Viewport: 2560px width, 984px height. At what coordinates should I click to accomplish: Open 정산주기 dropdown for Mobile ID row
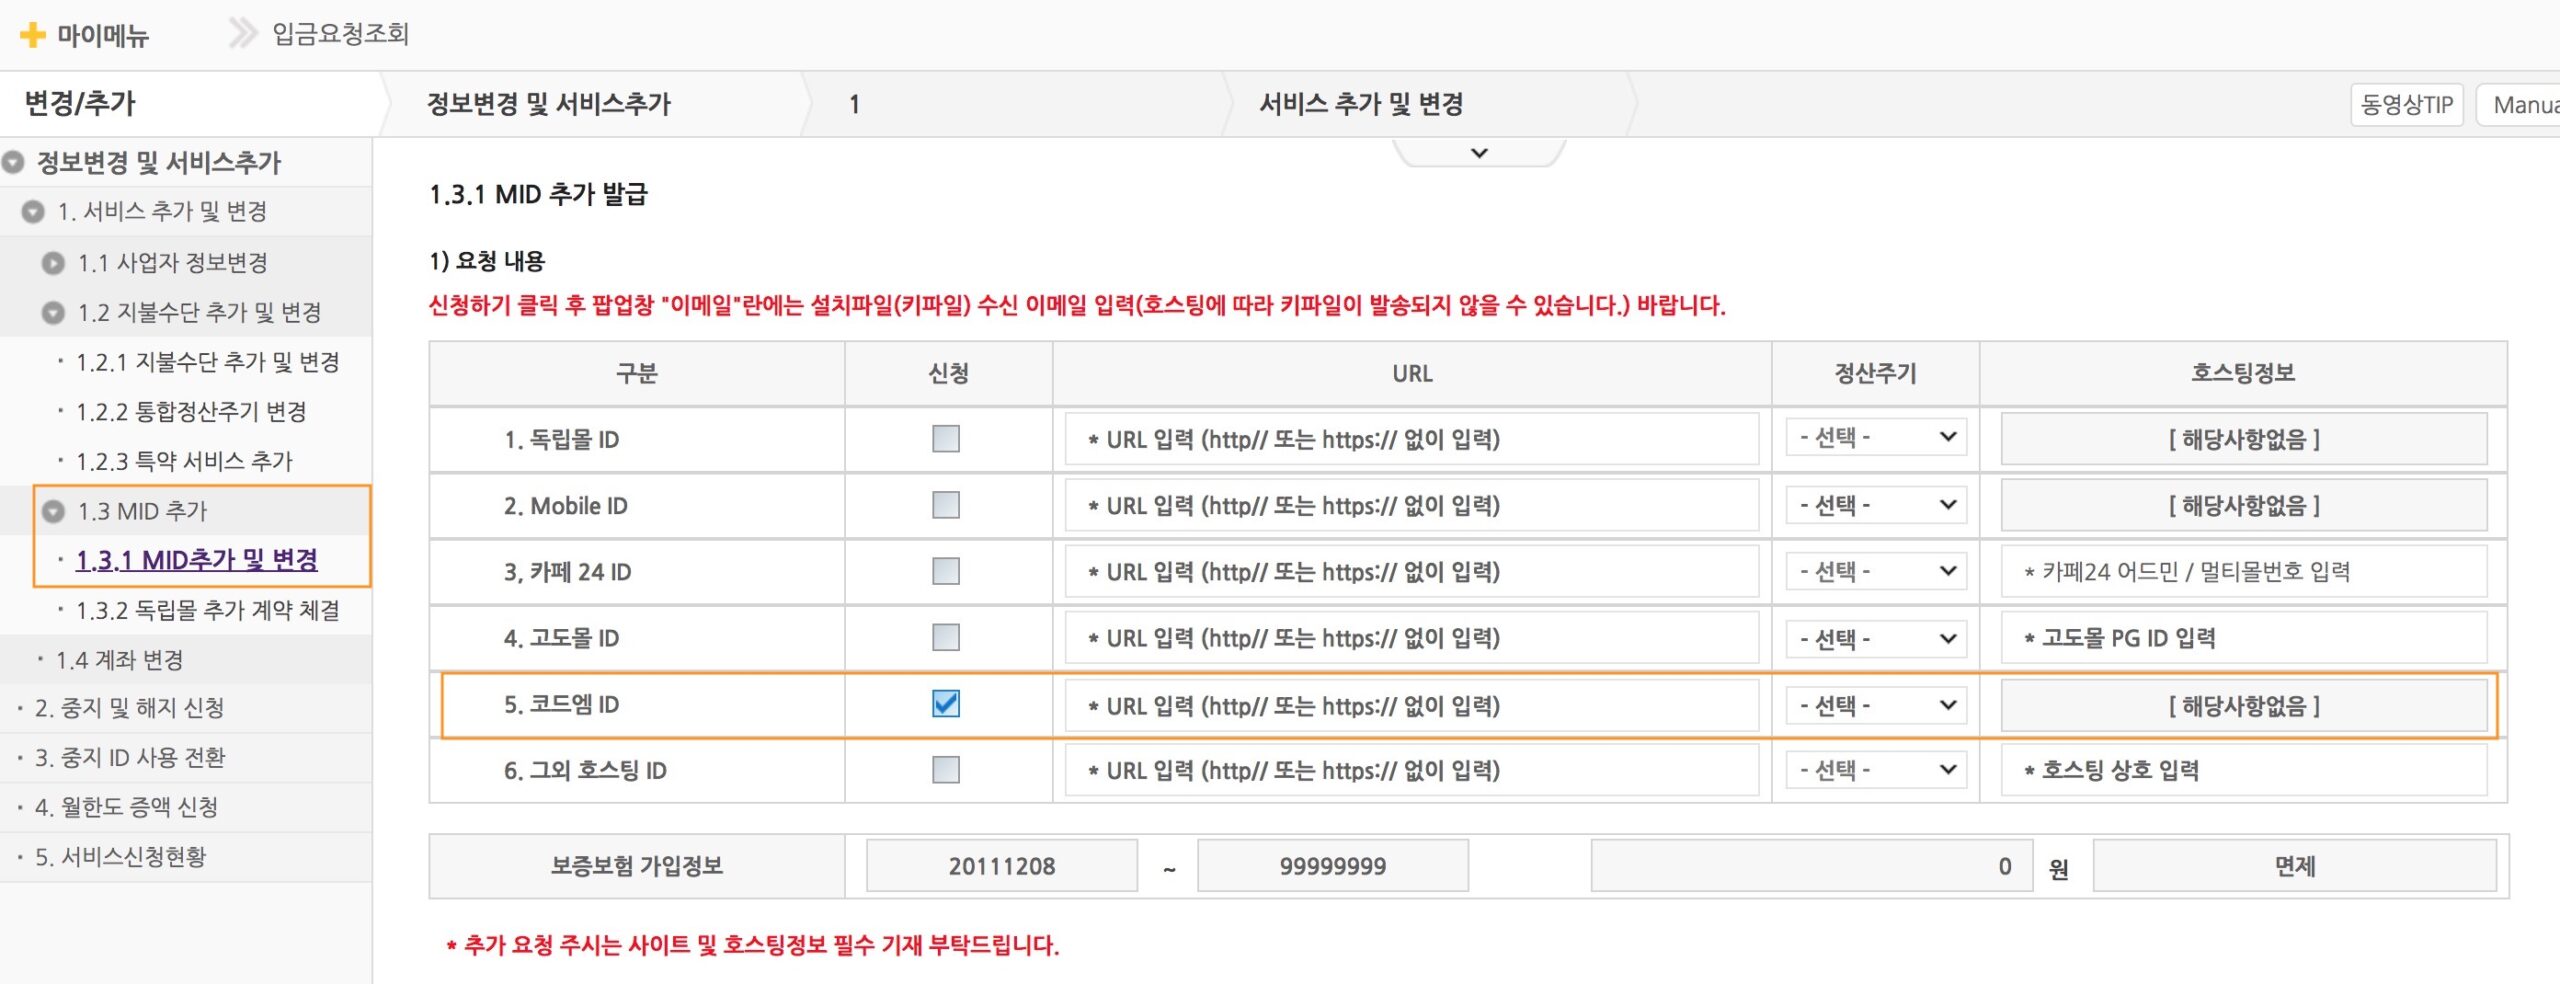coord(1877,505)
